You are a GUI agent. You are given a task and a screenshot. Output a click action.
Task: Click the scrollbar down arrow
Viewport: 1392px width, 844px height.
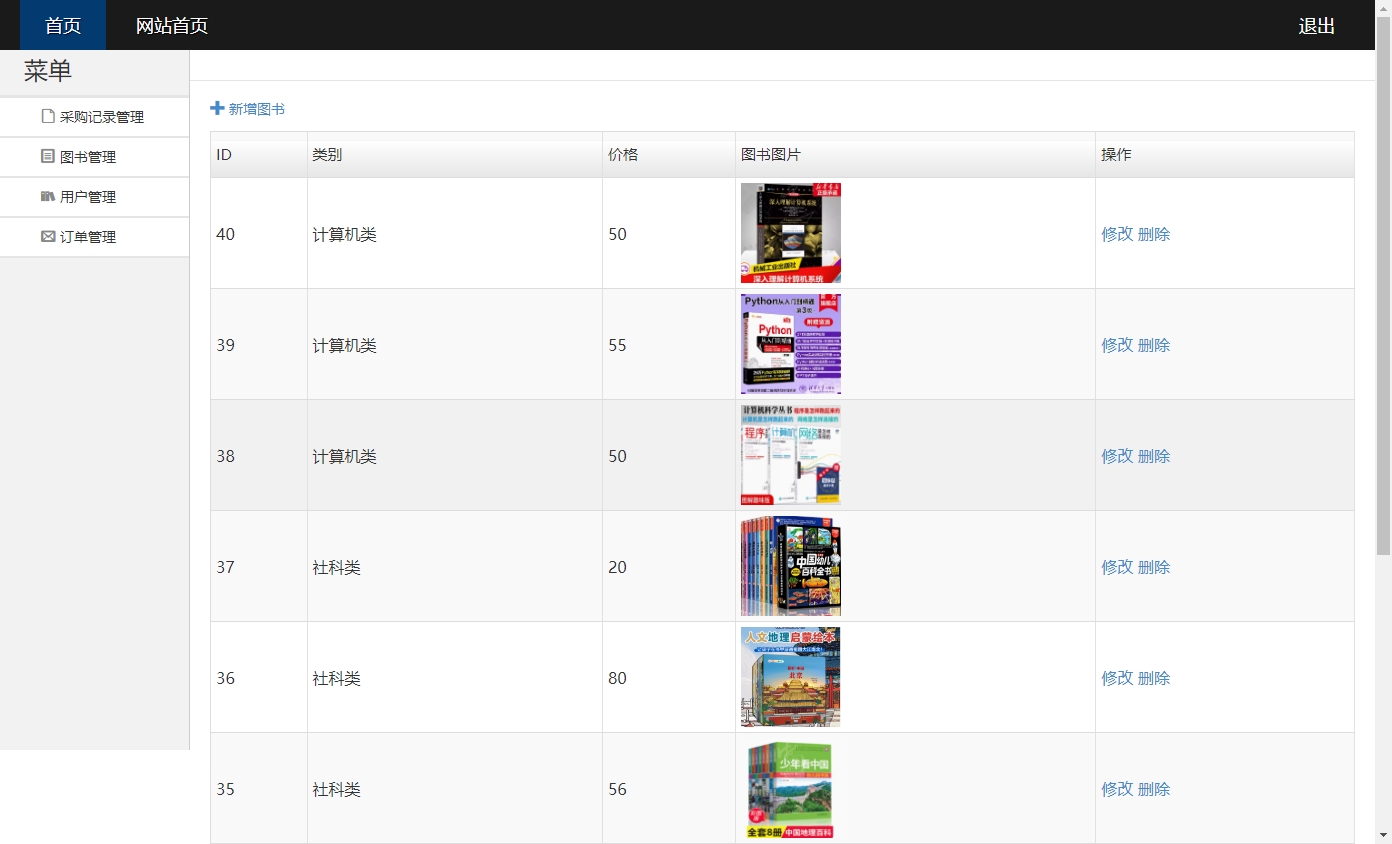pos(1384,835)
